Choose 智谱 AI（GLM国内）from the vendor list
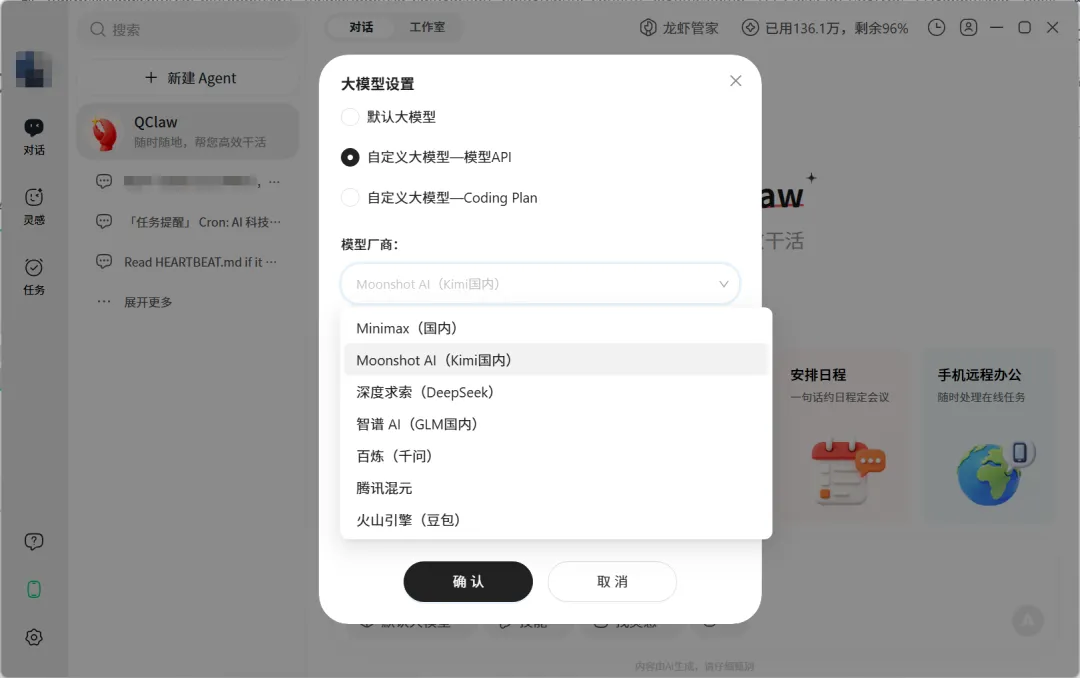This screenshot has width=1080, height=678. (x=556, y=424)
